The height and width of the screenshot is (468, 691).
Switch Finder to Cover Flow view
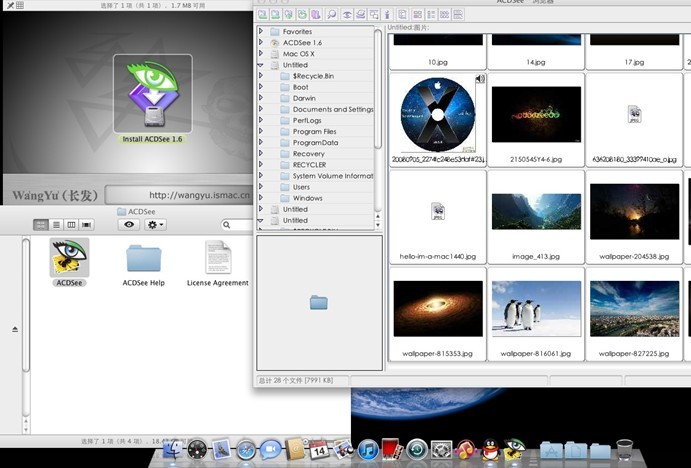tap(86, 225)
